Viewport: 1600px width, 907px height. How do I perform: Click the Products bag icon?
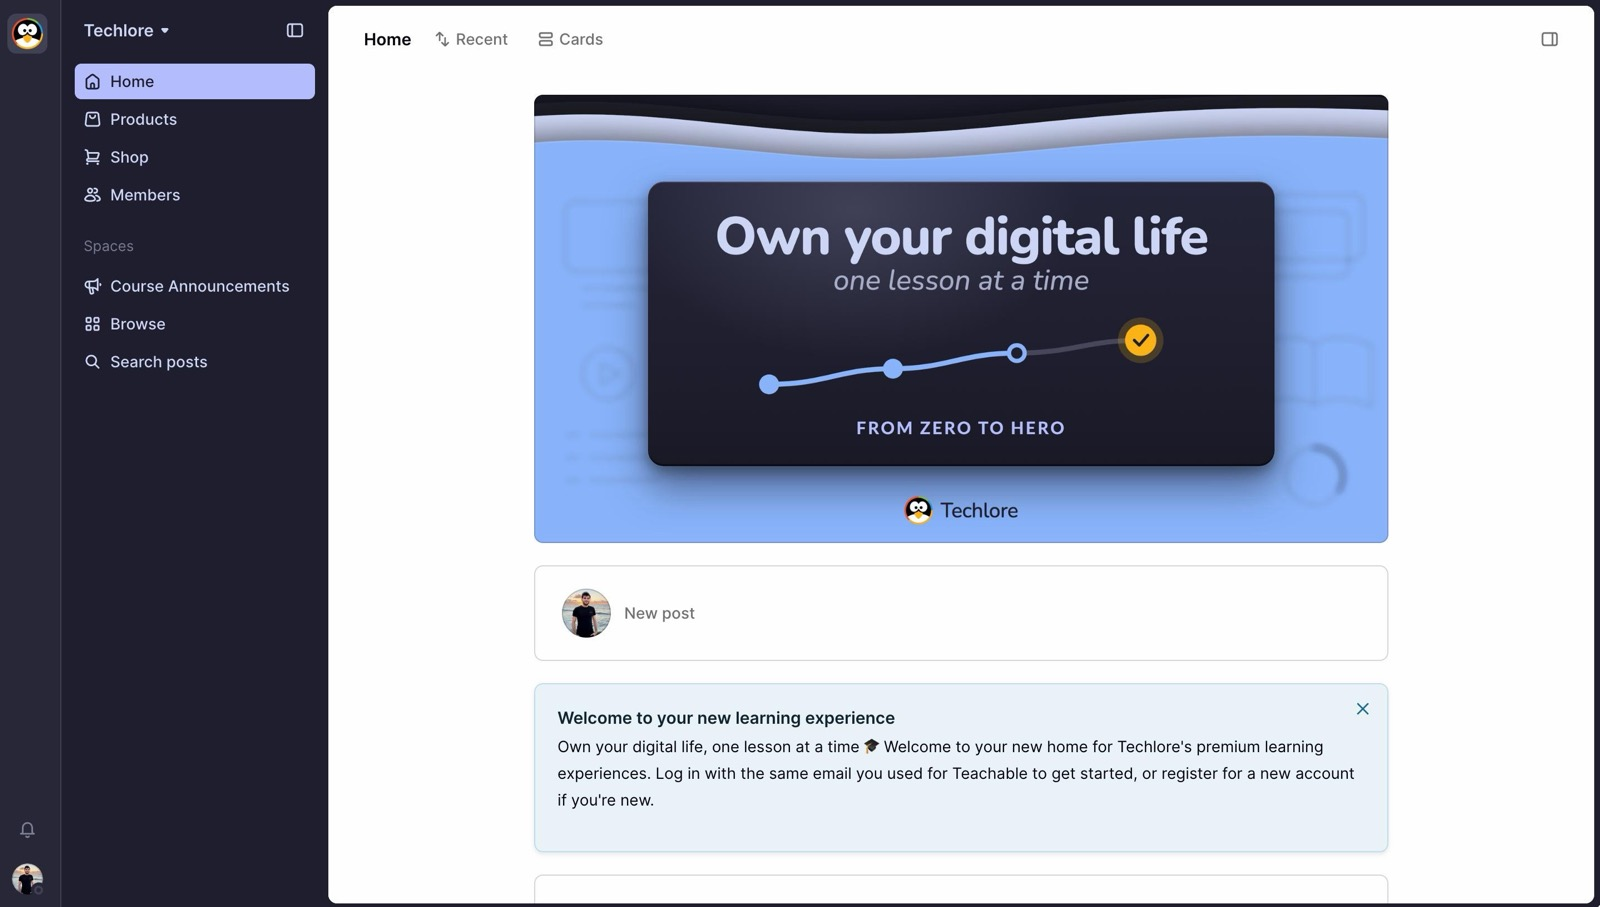93,120
